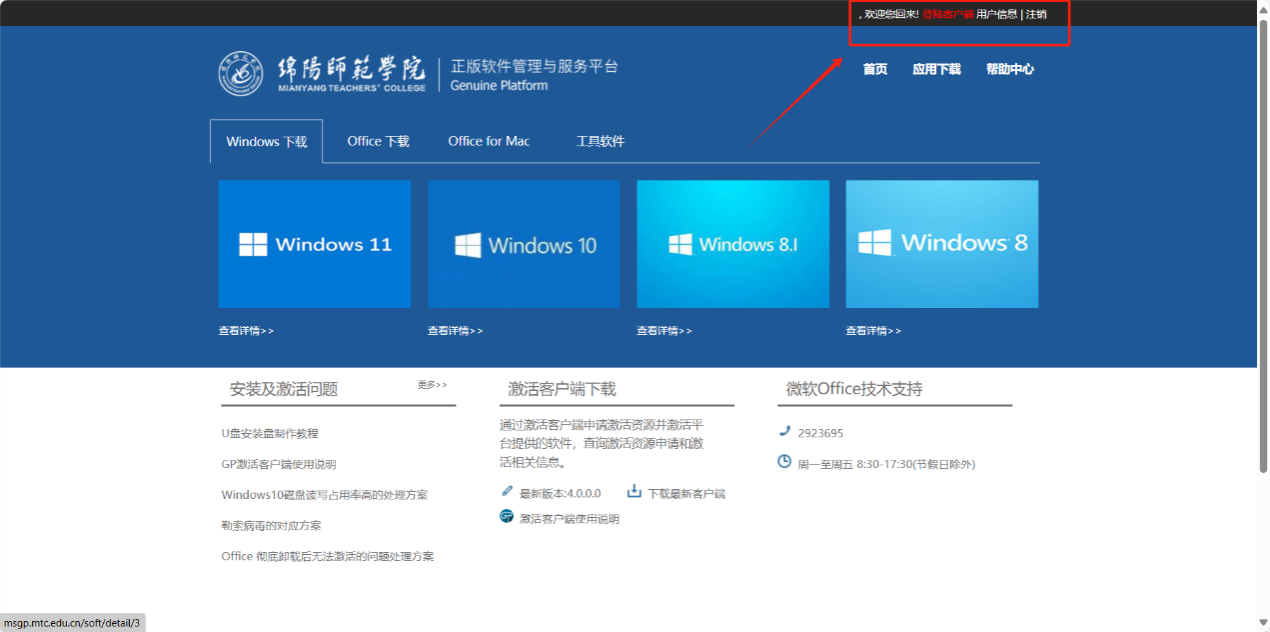Open the 帮助中心 navigation item
The image size is (1270, 632).
[1010, 69]
